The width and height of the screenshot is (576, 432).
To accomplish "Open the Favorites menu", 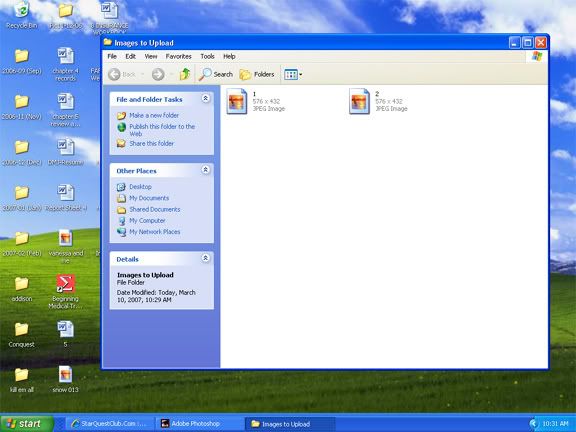I will coord(179,56).
